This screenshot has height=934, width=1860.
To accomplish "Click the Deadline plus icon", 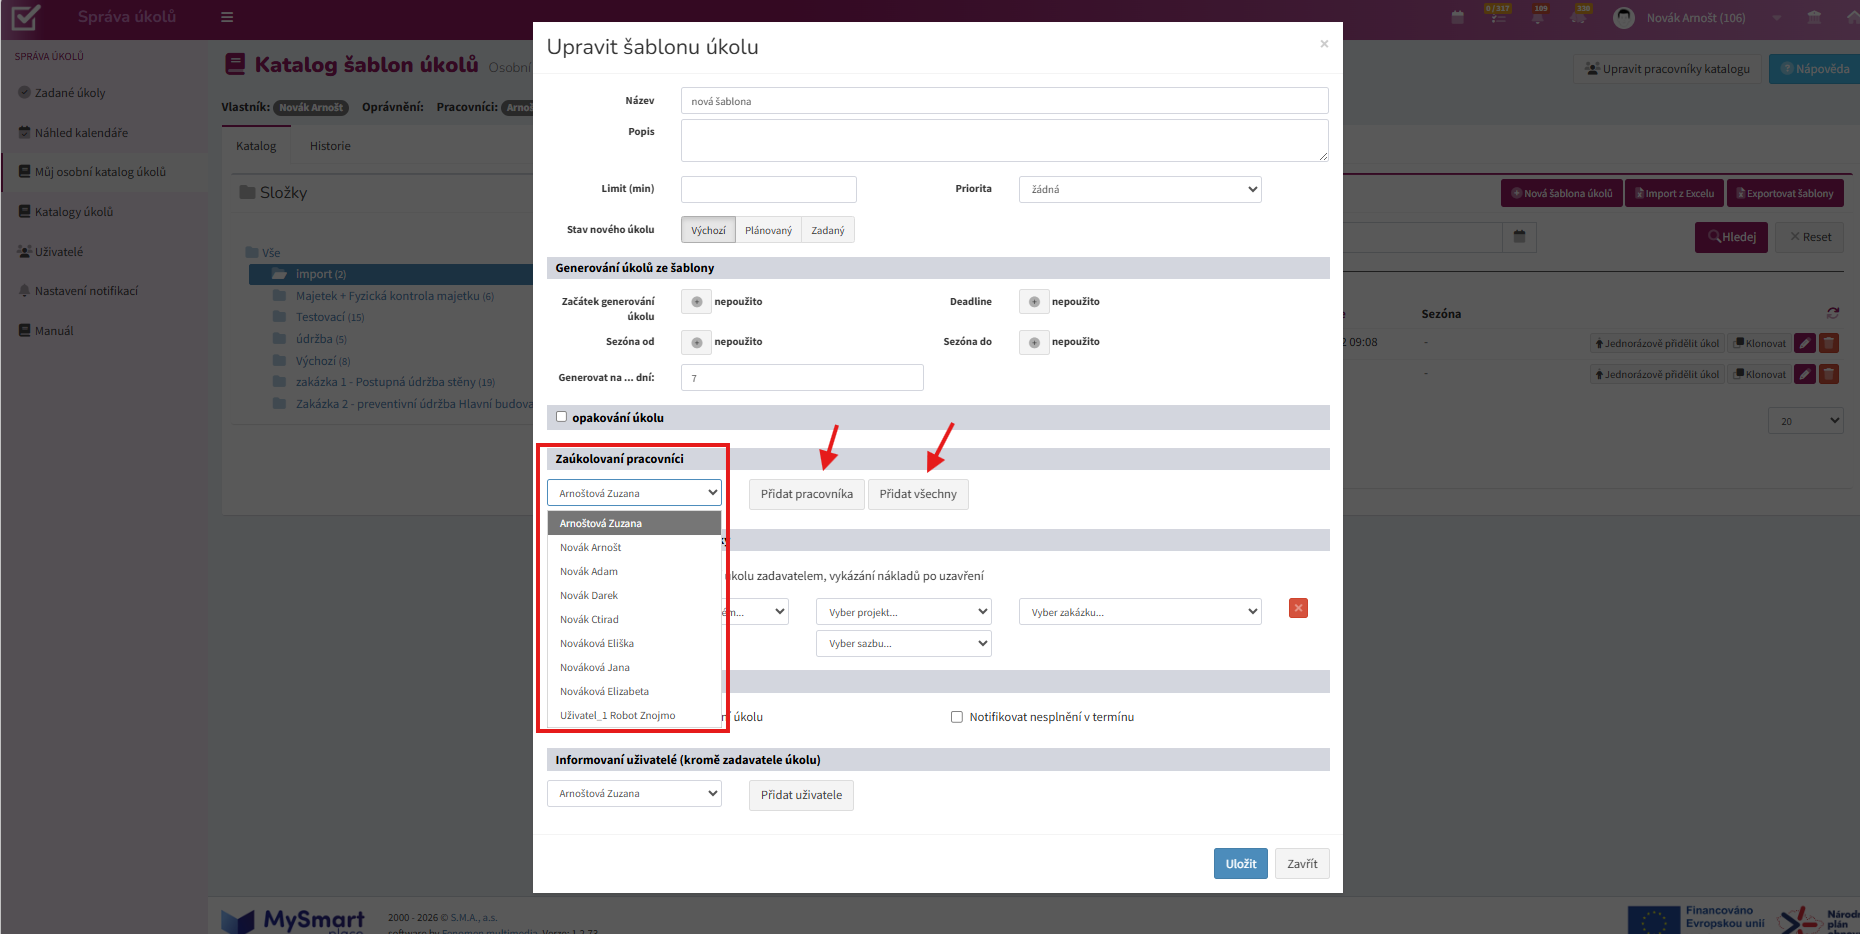I will (1034, 302).
